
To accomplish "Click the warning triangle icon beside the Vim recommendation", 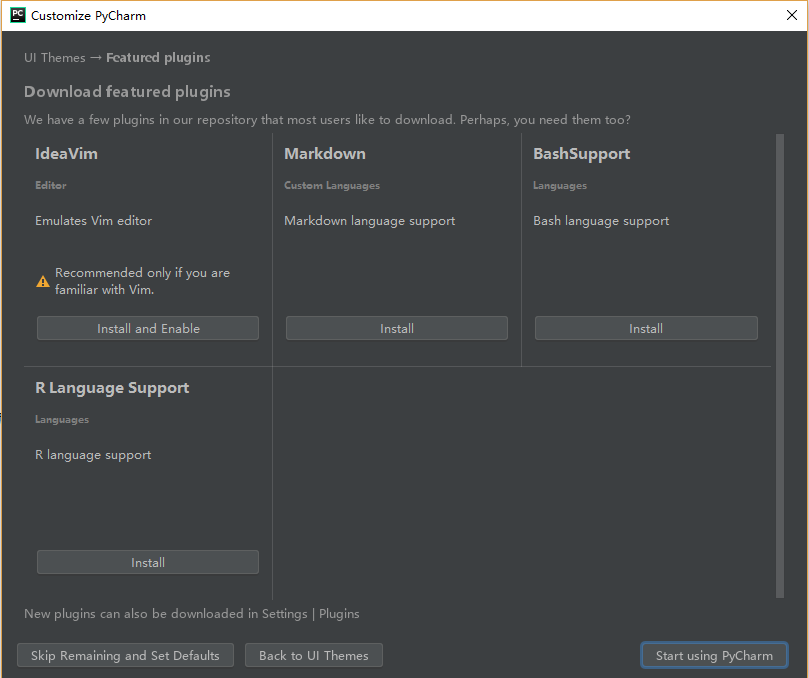I will pyautogui.click(x=43, y=282).
